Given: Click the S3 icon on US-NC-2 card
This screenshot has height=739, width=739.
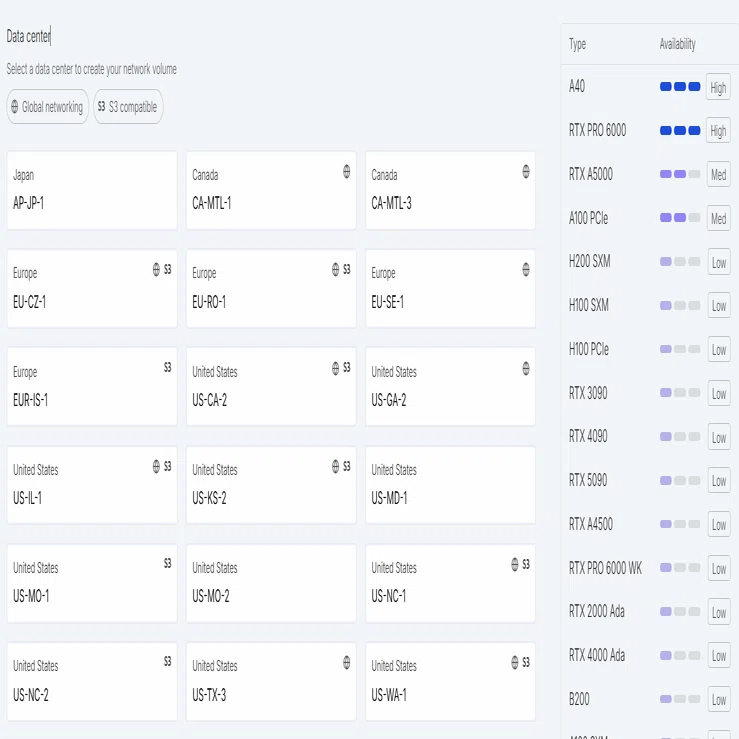Looking at the screenshot, I should [167, 661].
